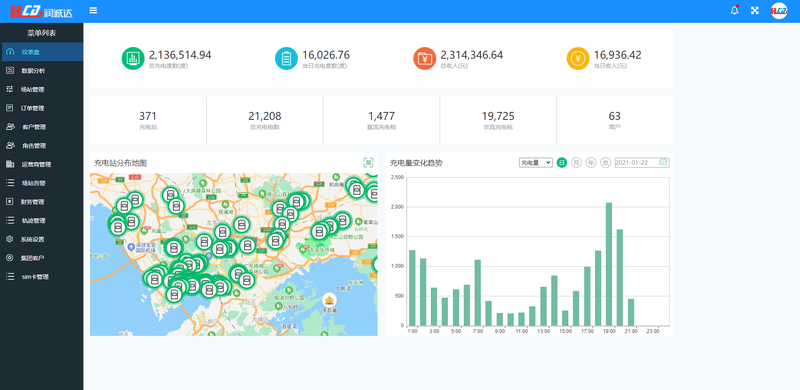This screenshot has width=800, height=390.
Task: Click the 天后庙 temple marker on the map
Action: (x=330, y=299)
